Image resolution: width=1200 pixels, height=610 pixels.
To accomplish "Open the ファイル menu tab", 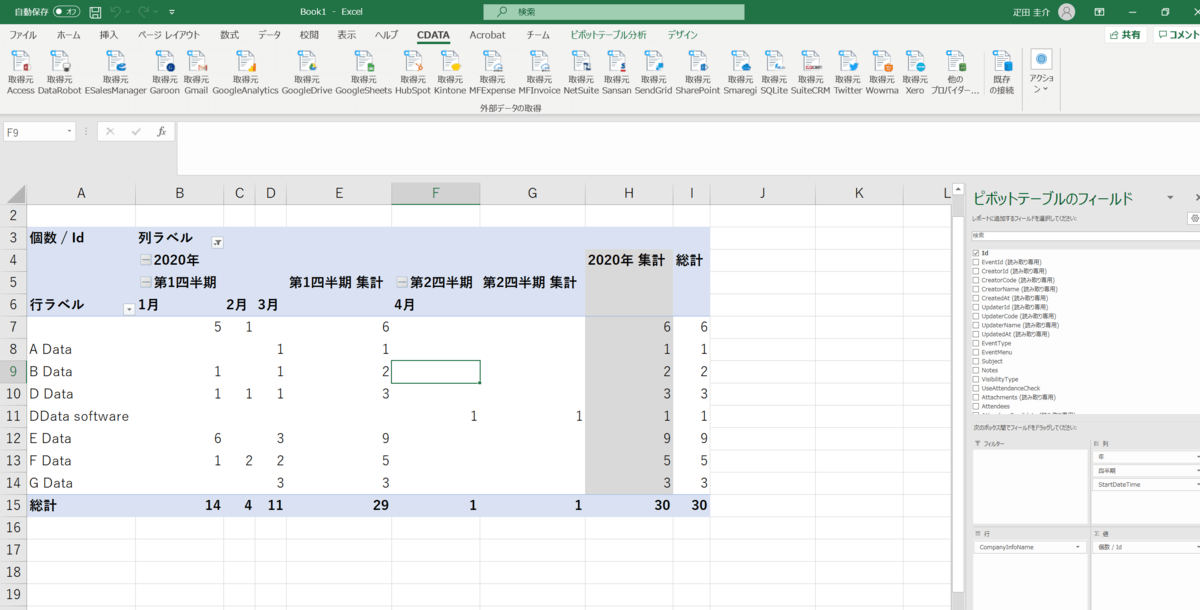I will pyautogui.click(x=23, y=35).
